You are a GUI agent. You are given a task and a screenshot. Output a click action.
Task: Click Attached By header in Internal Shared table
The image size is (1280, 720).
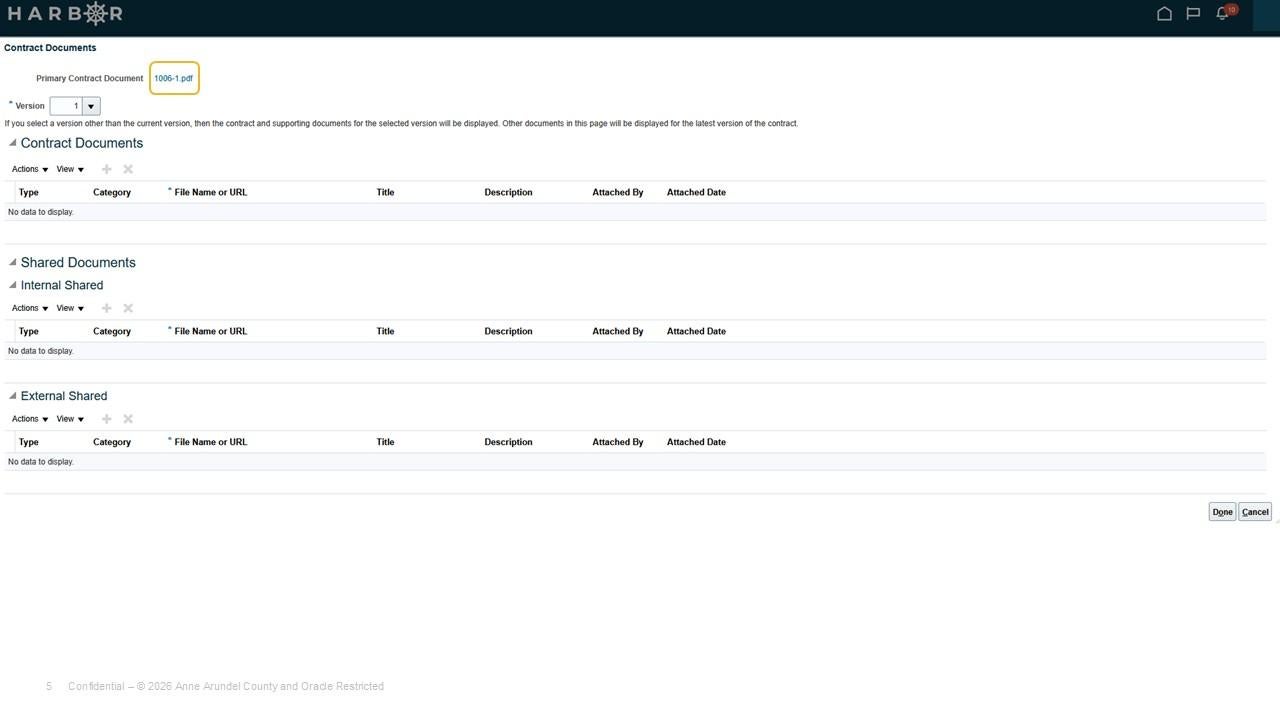coord(618,331)
